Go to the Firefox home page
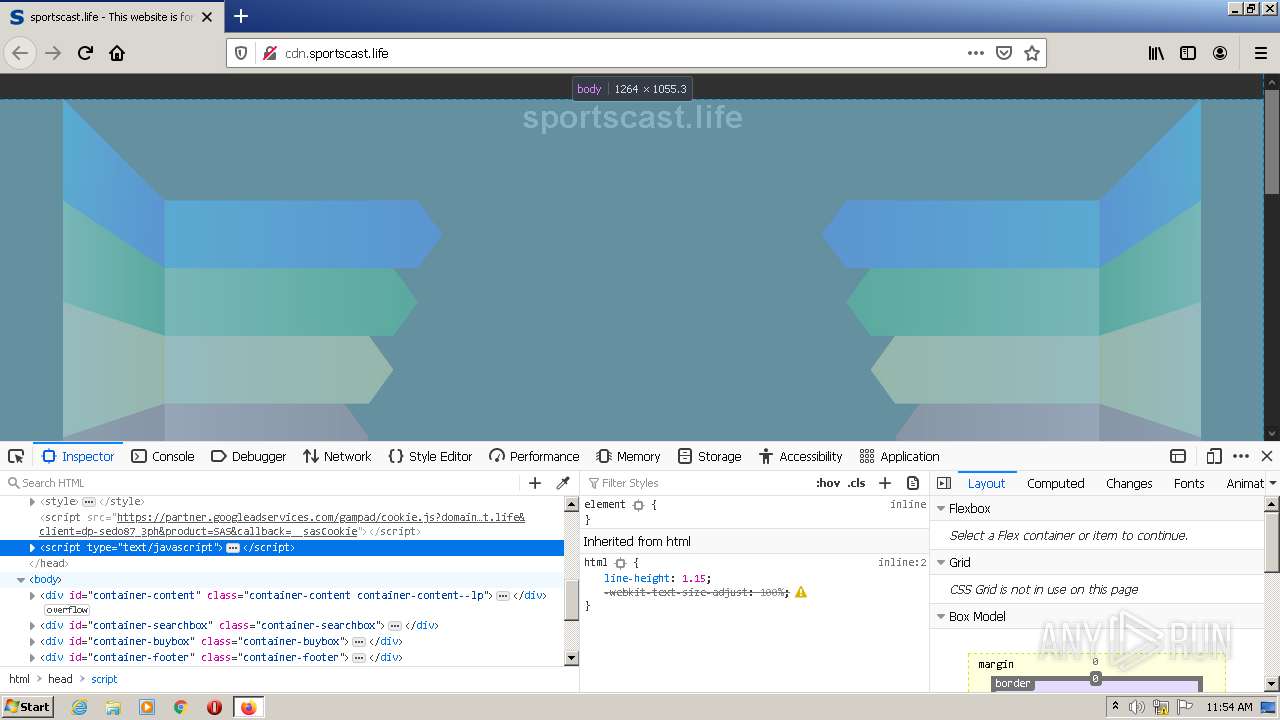Screen dimensions: 1280x720 (x=117, y=53)
